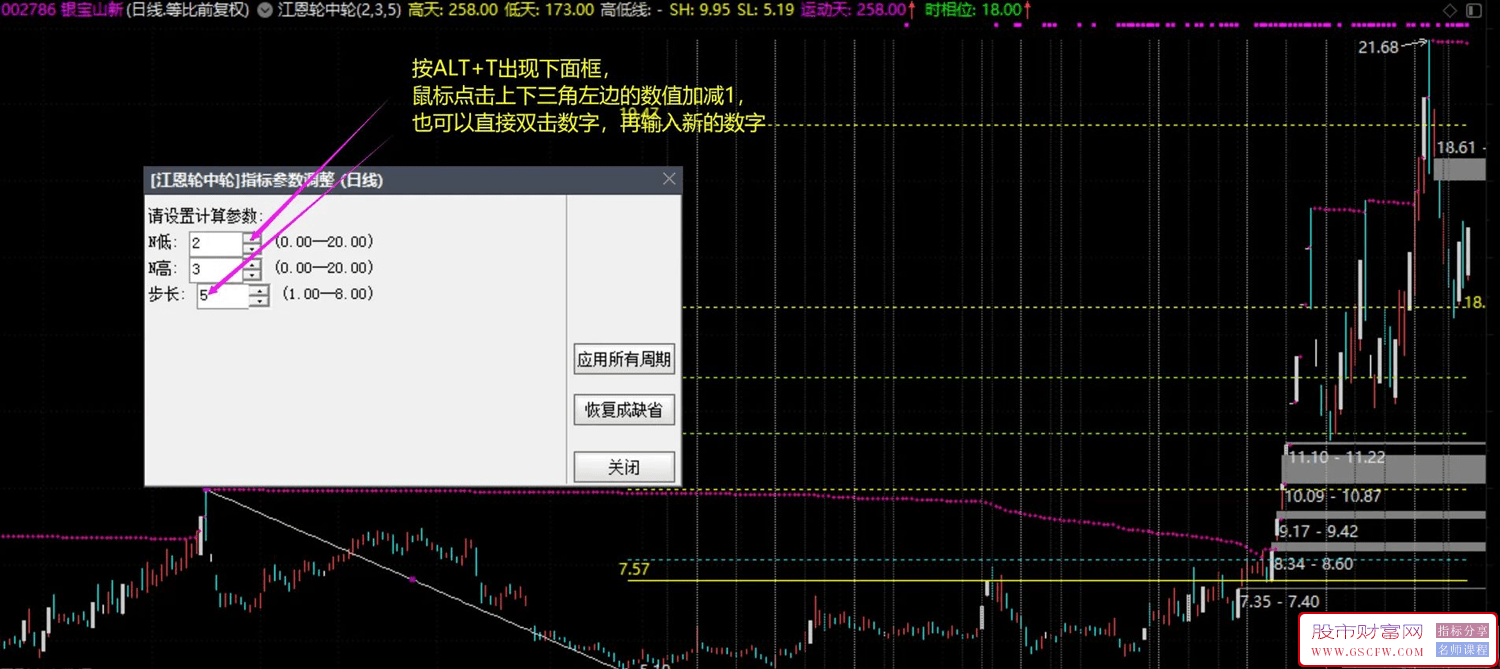Click the (0.00—20.00) range text by N高
The width and height of the screenshot is (1500, 669).
pyautogui.click(x=324, y=268)
